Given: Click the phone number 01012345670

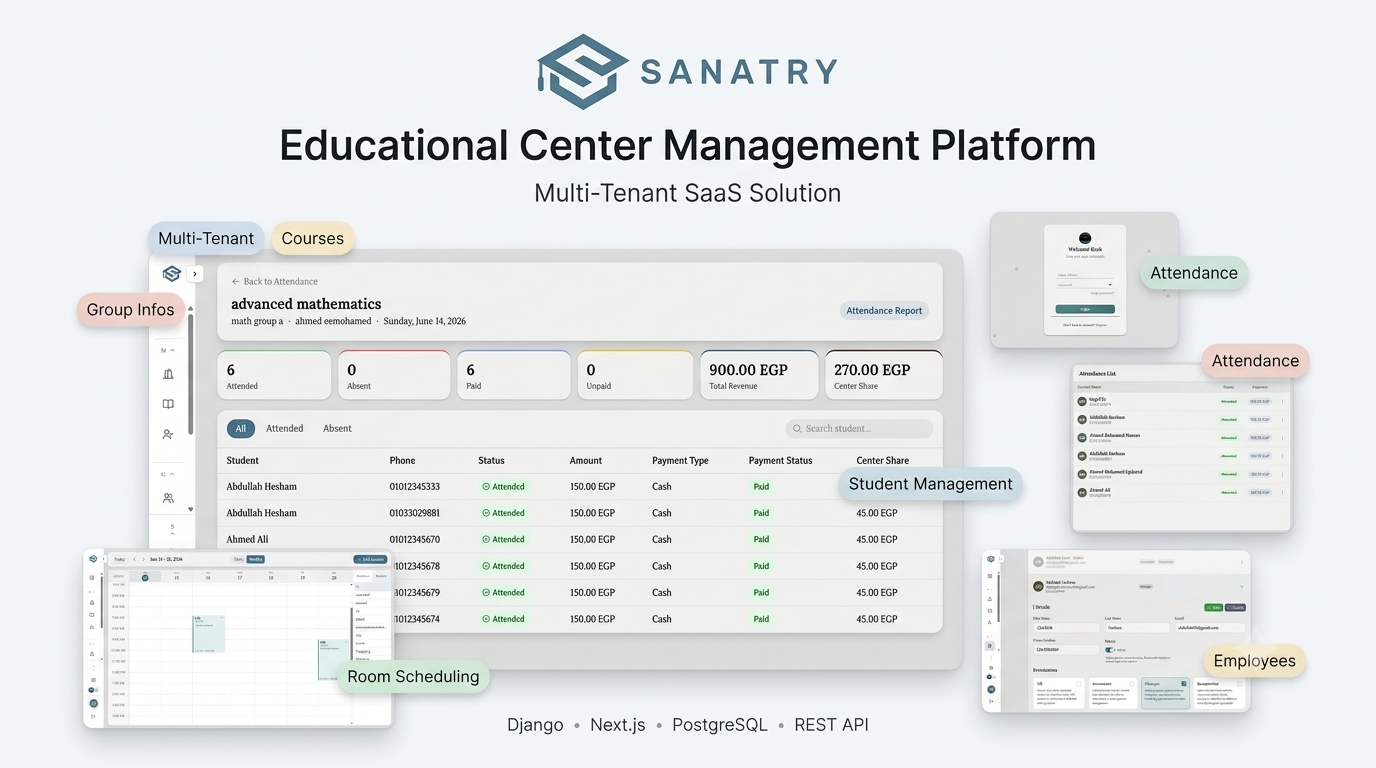Looking at the screenshot, I should coord(415,540).
